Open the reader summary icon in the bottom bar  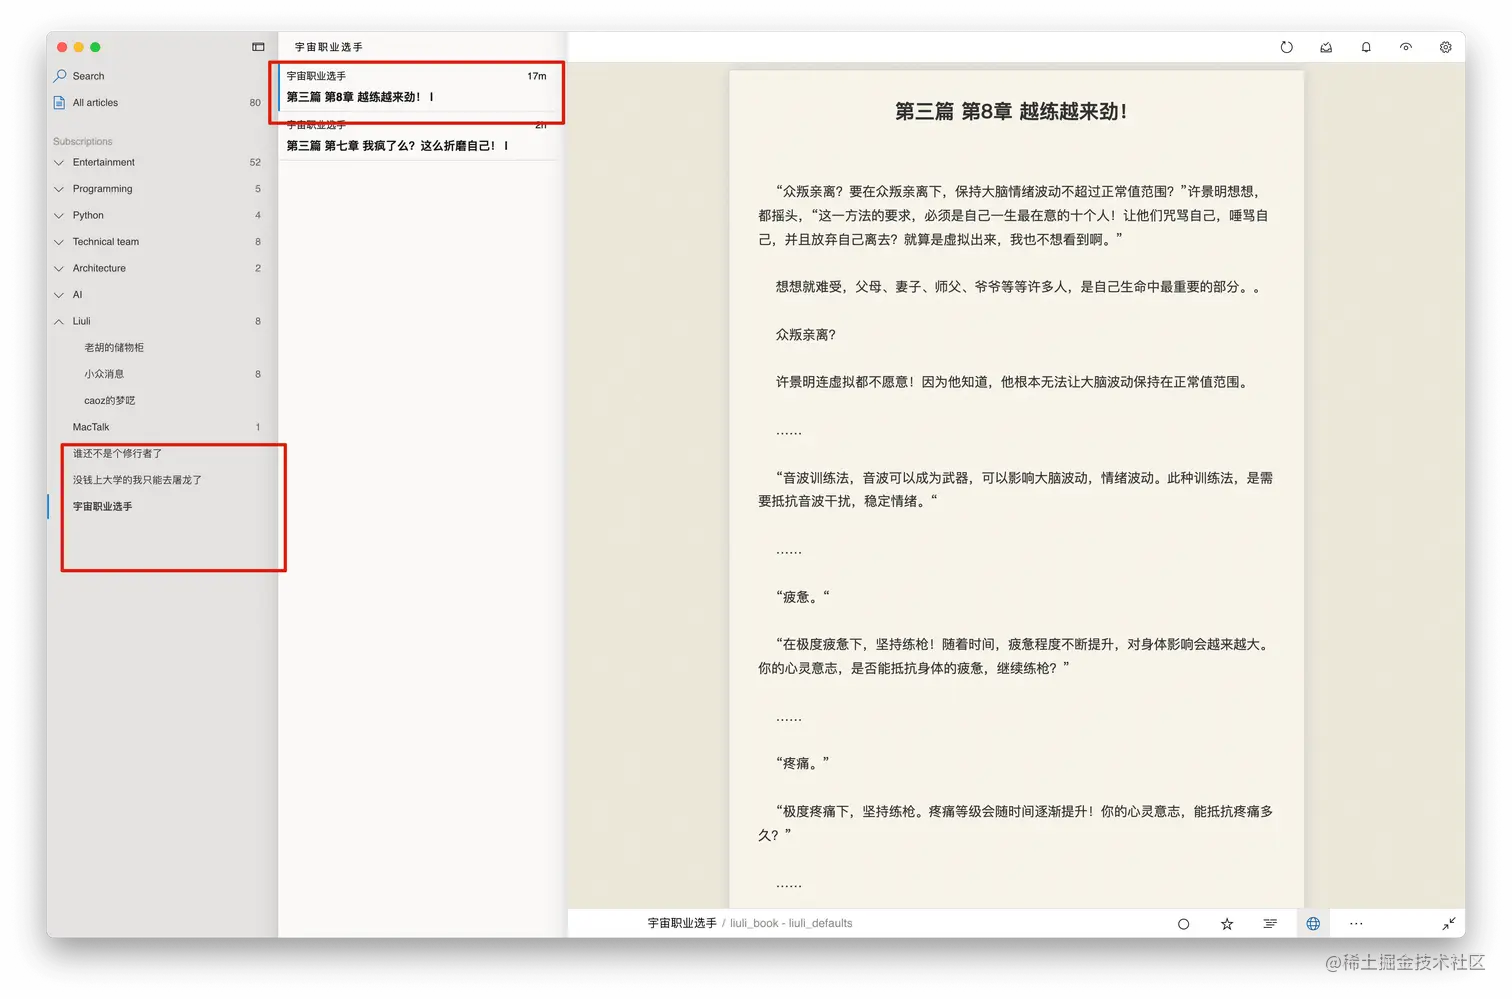[x=1270, y=923]
